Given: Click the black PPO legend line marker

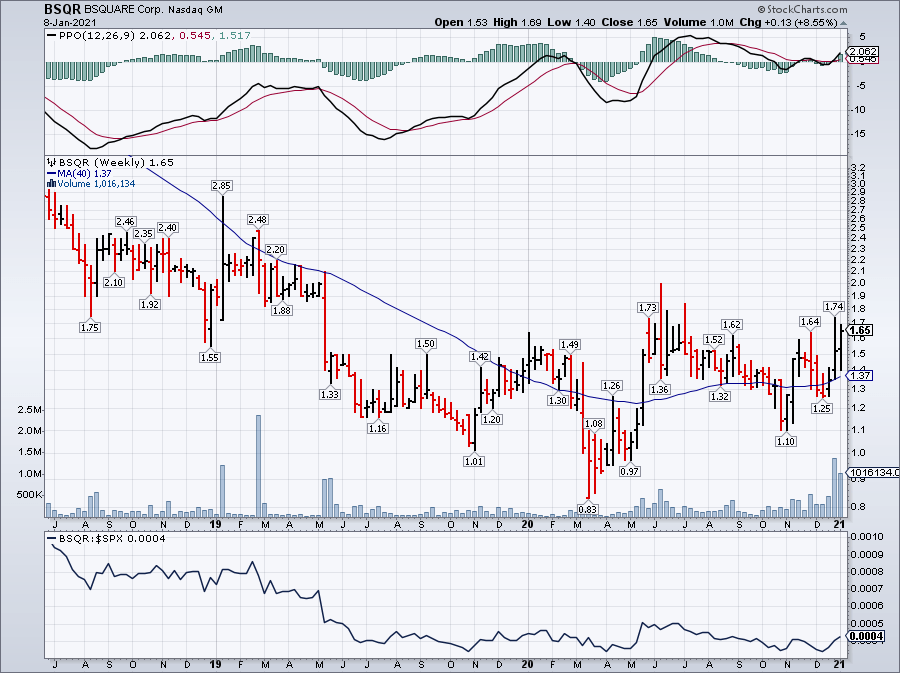Looking at the screenshot, I should [x=51, y=36].
